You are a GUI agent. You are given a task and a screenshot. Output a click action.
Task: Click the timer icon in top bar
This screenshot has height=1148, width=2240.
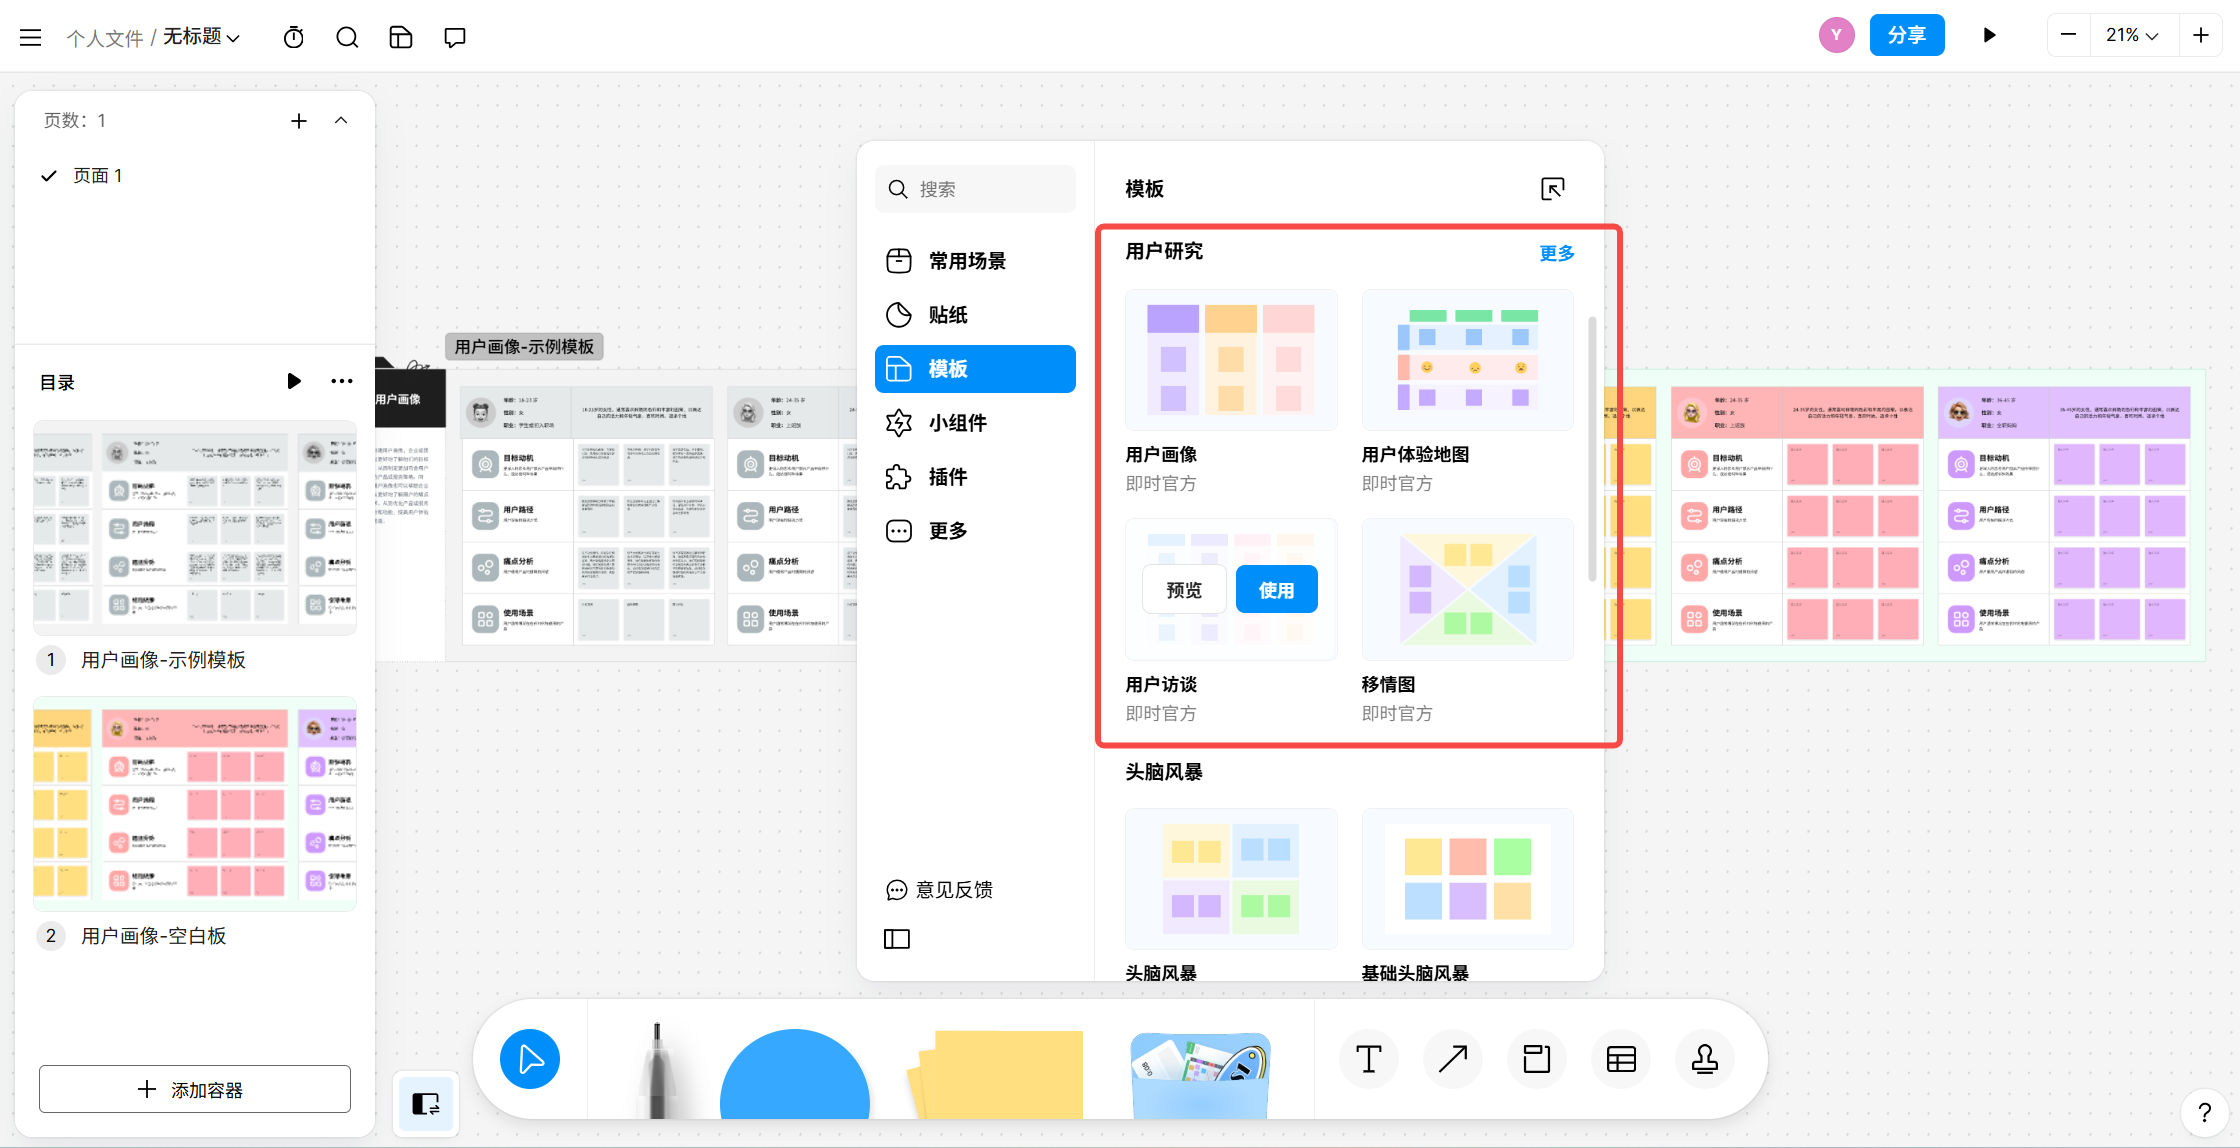[293, 38]
